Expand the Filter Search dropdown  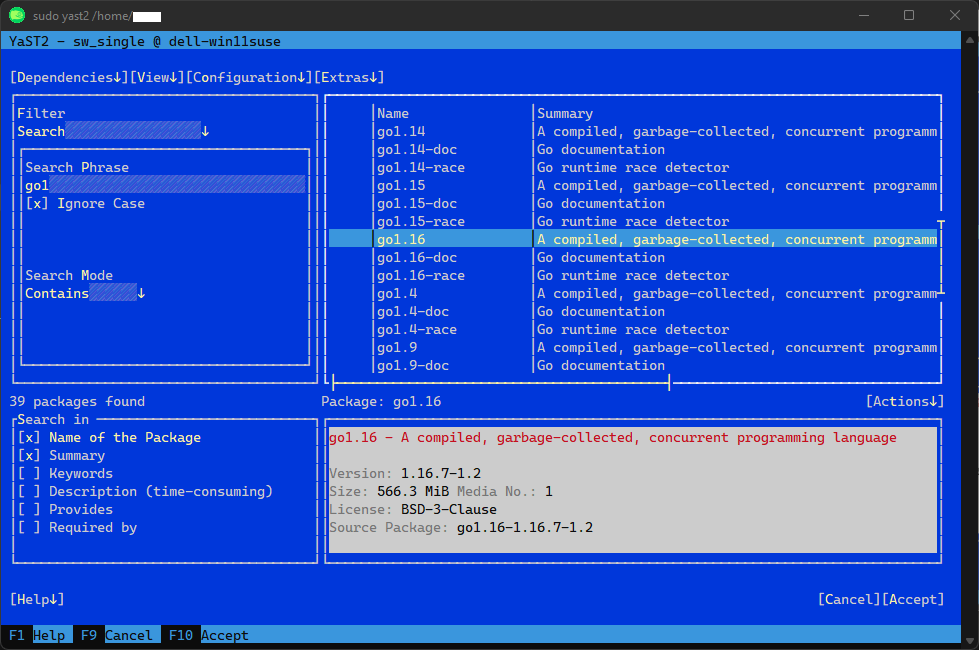pos(113,131)
